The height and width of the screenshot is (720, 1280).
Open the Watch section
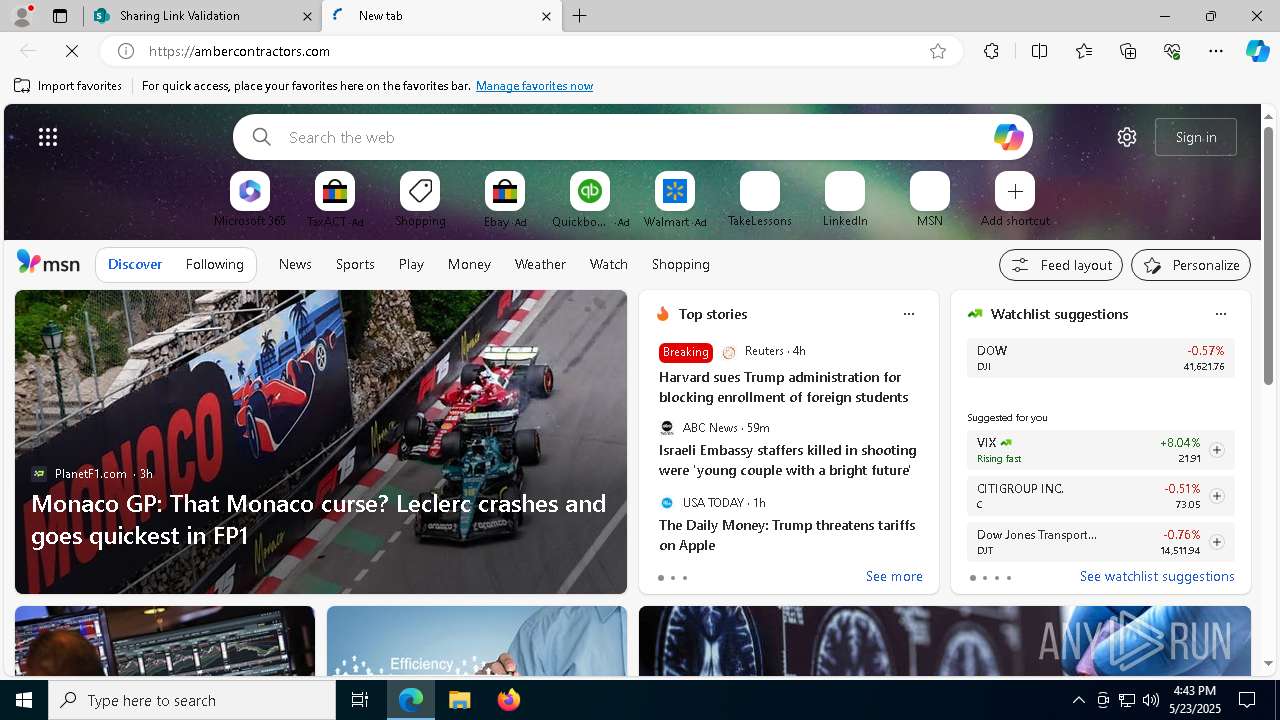click(x=609, y=264)
